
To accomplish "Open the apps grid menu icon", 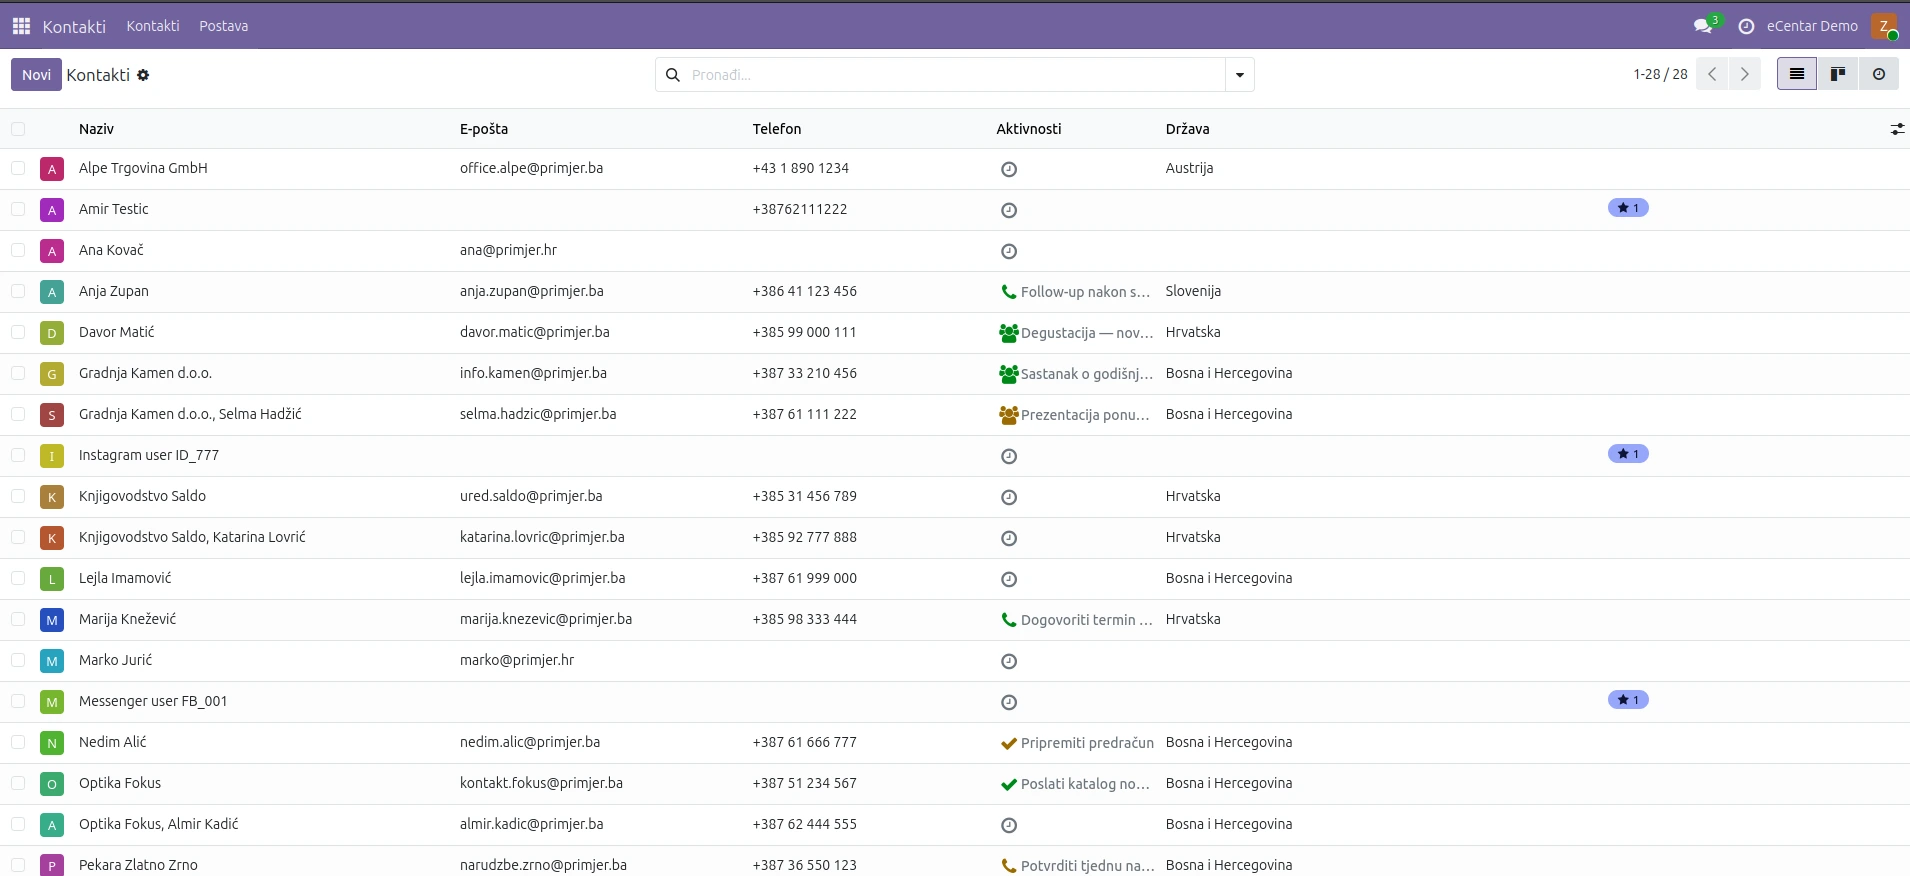I will coord(21,26).
